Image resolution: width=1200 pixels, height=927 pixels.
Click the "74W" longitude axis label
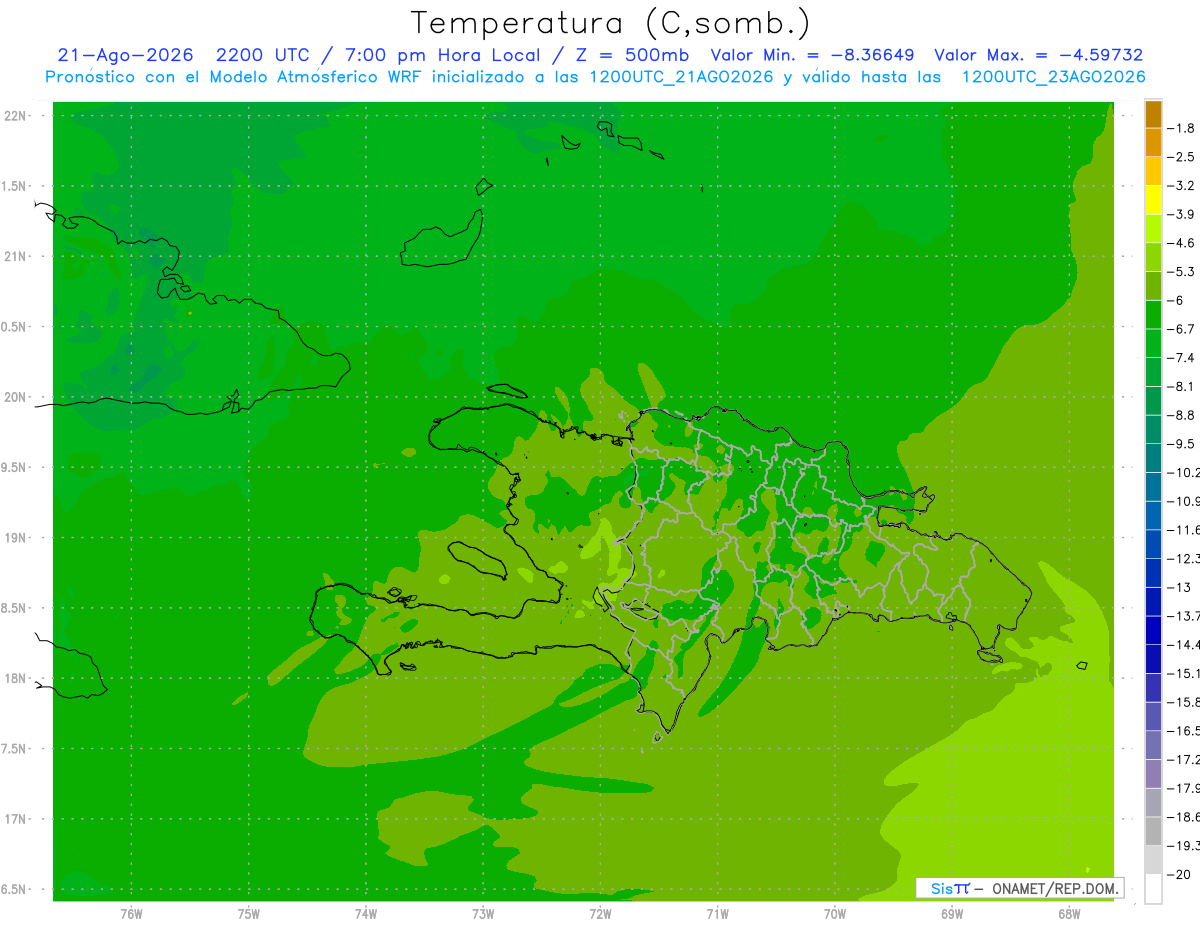coord(366,913)
